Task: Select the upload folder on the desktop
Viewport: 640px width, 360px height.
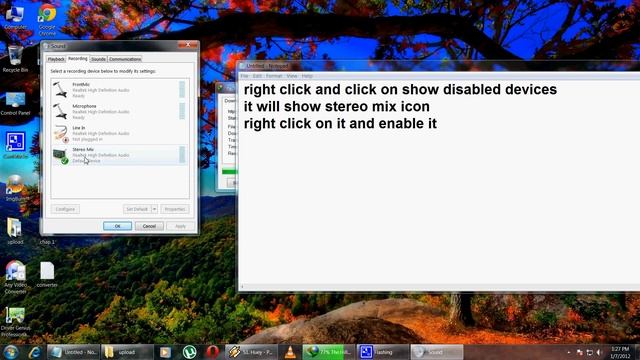Action: [15, 231]
